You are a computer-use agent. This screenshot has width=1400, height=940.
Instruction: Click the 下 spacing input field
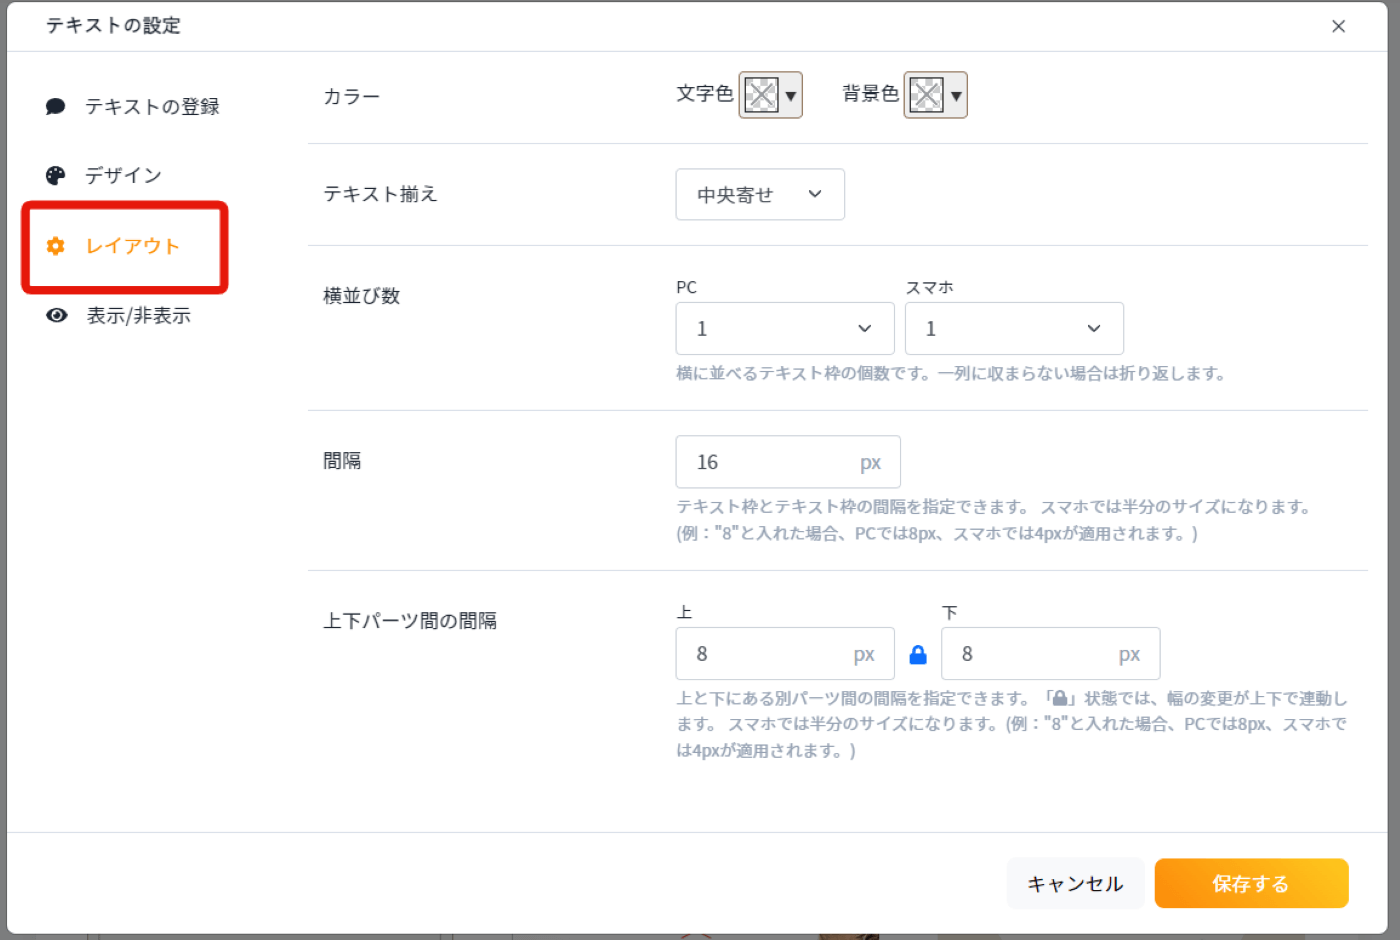pyautogui.click(x=1050, y=654)
